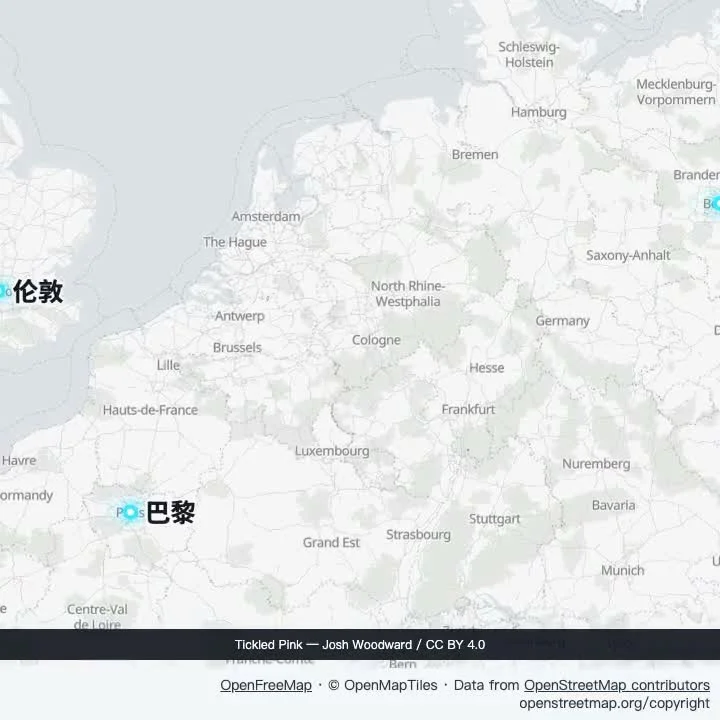Click the Strasbourg city label
Screen dimensions: 720x720
pyautogui.click(x=418, y=535)
